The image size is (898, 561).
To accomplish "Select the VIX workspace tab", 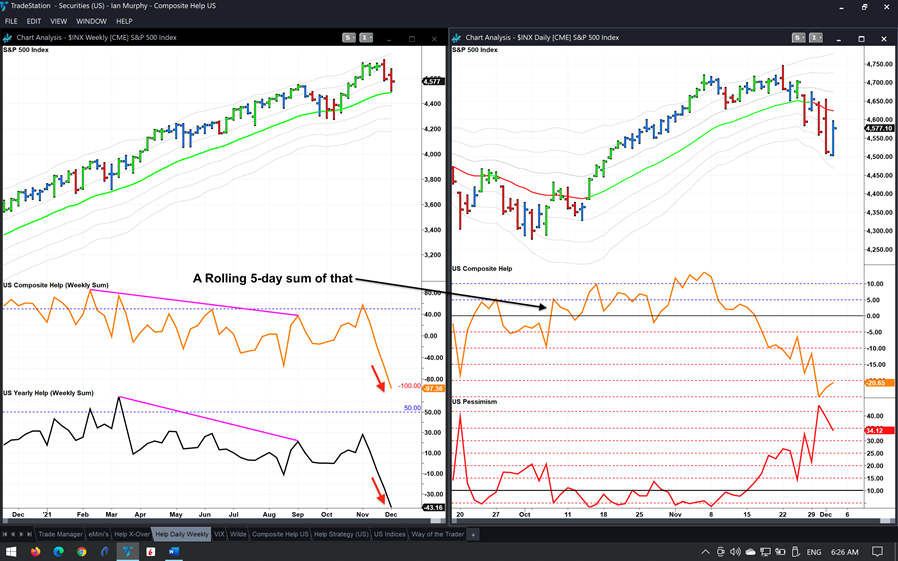I will click(219, 535).
